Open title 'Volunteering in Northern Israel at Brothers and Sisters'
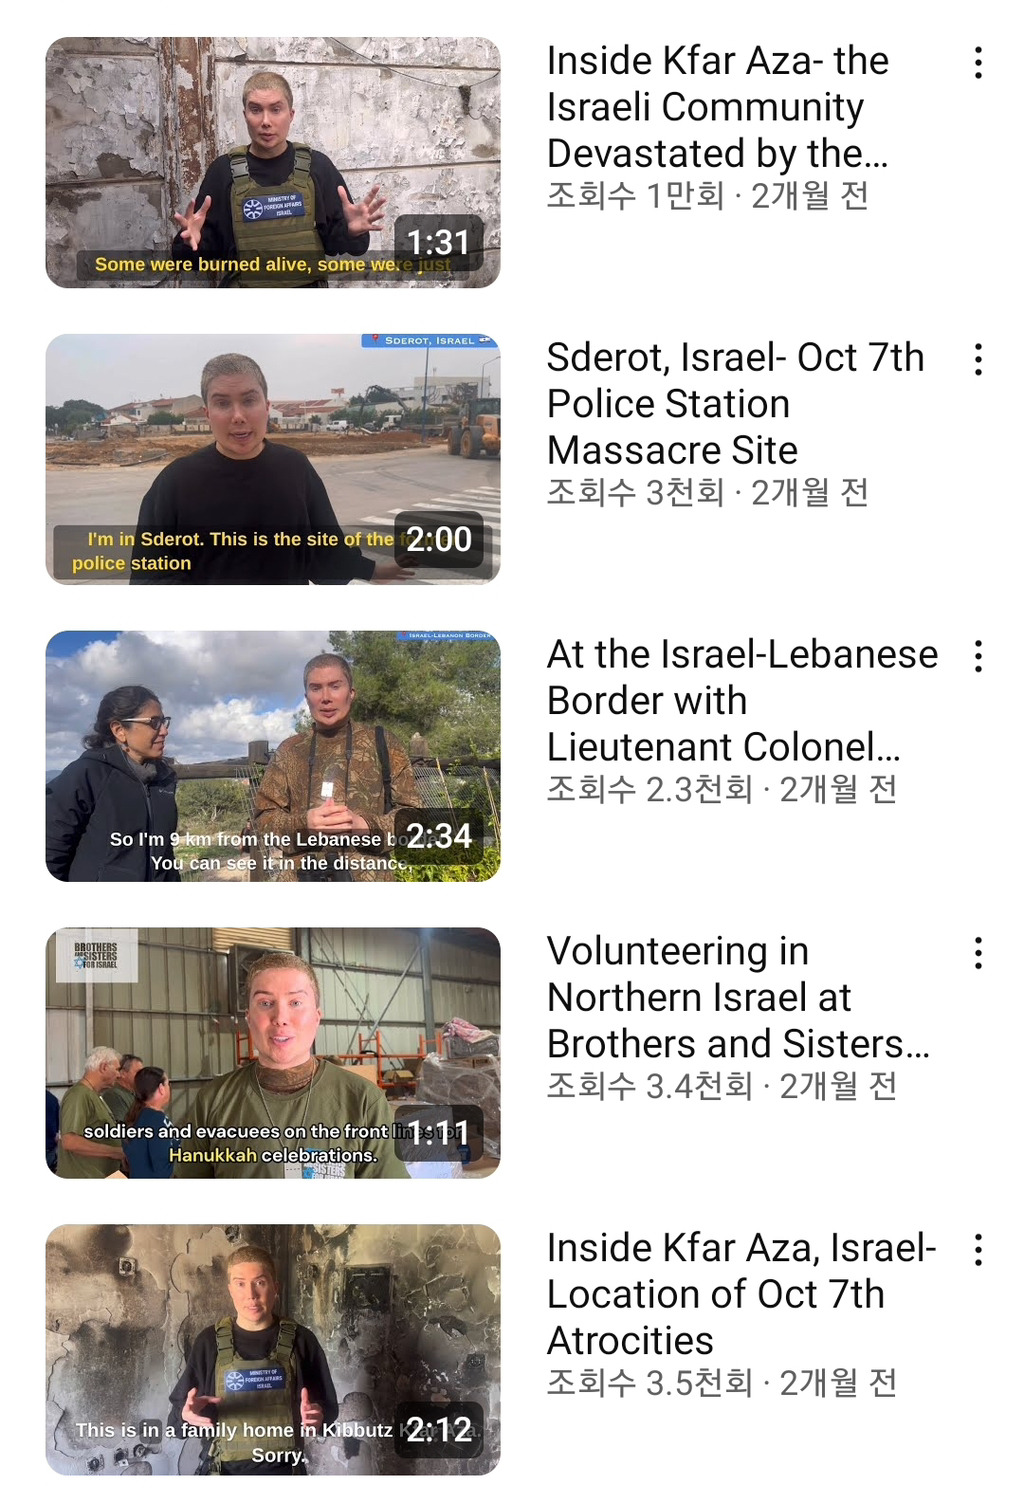 pyautogui.click(x=738, y=997)
